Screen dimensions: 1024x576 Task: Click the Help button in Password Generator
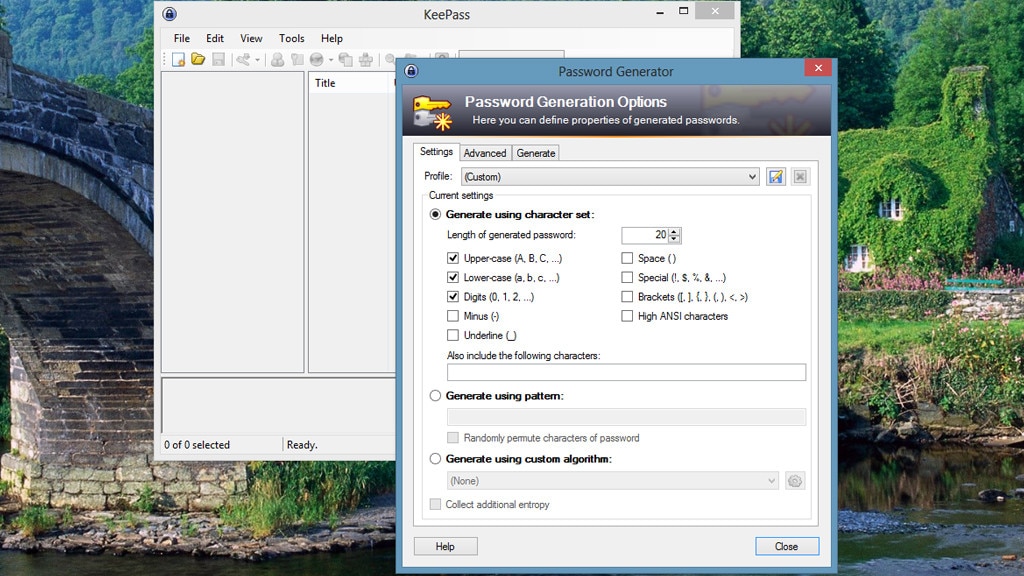coord(445,547)
